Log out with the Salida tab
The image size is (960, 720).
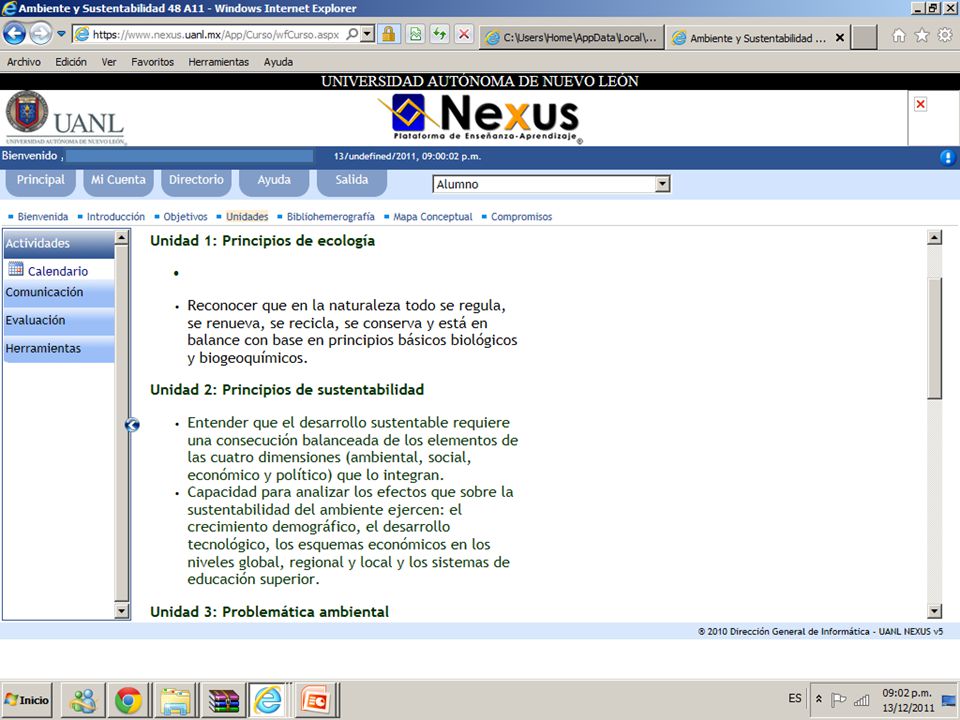351,182
